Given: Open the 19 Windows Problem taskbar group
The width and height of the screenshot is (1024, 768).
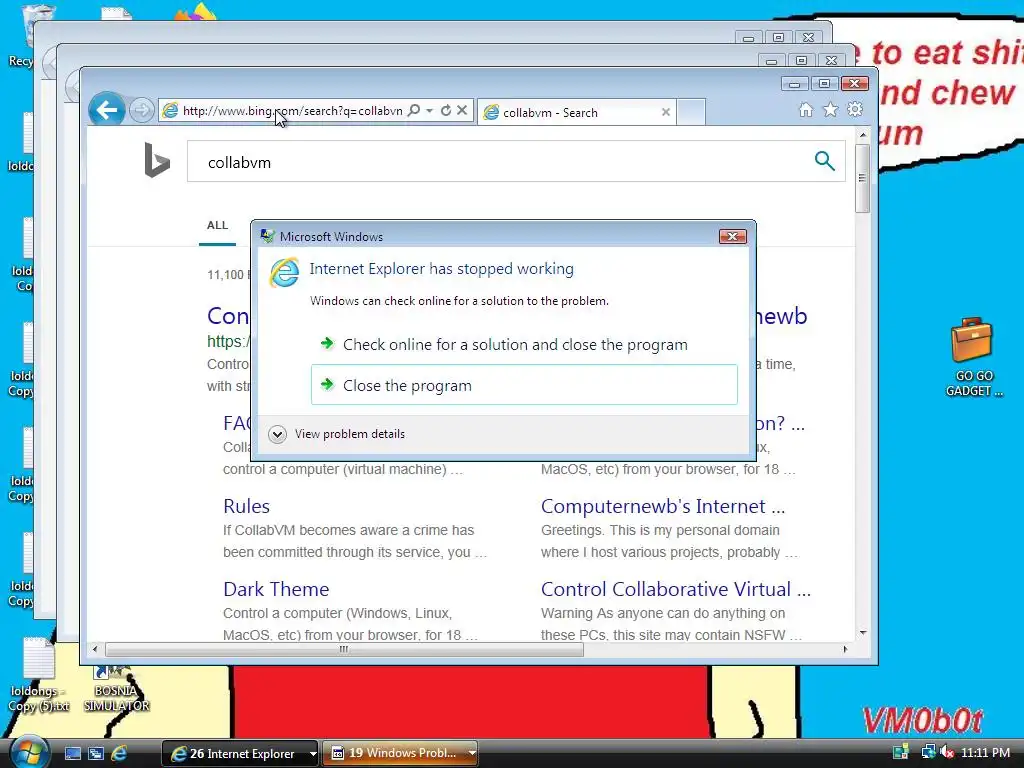Looking at the screenshot, I should tap(400, 753).
